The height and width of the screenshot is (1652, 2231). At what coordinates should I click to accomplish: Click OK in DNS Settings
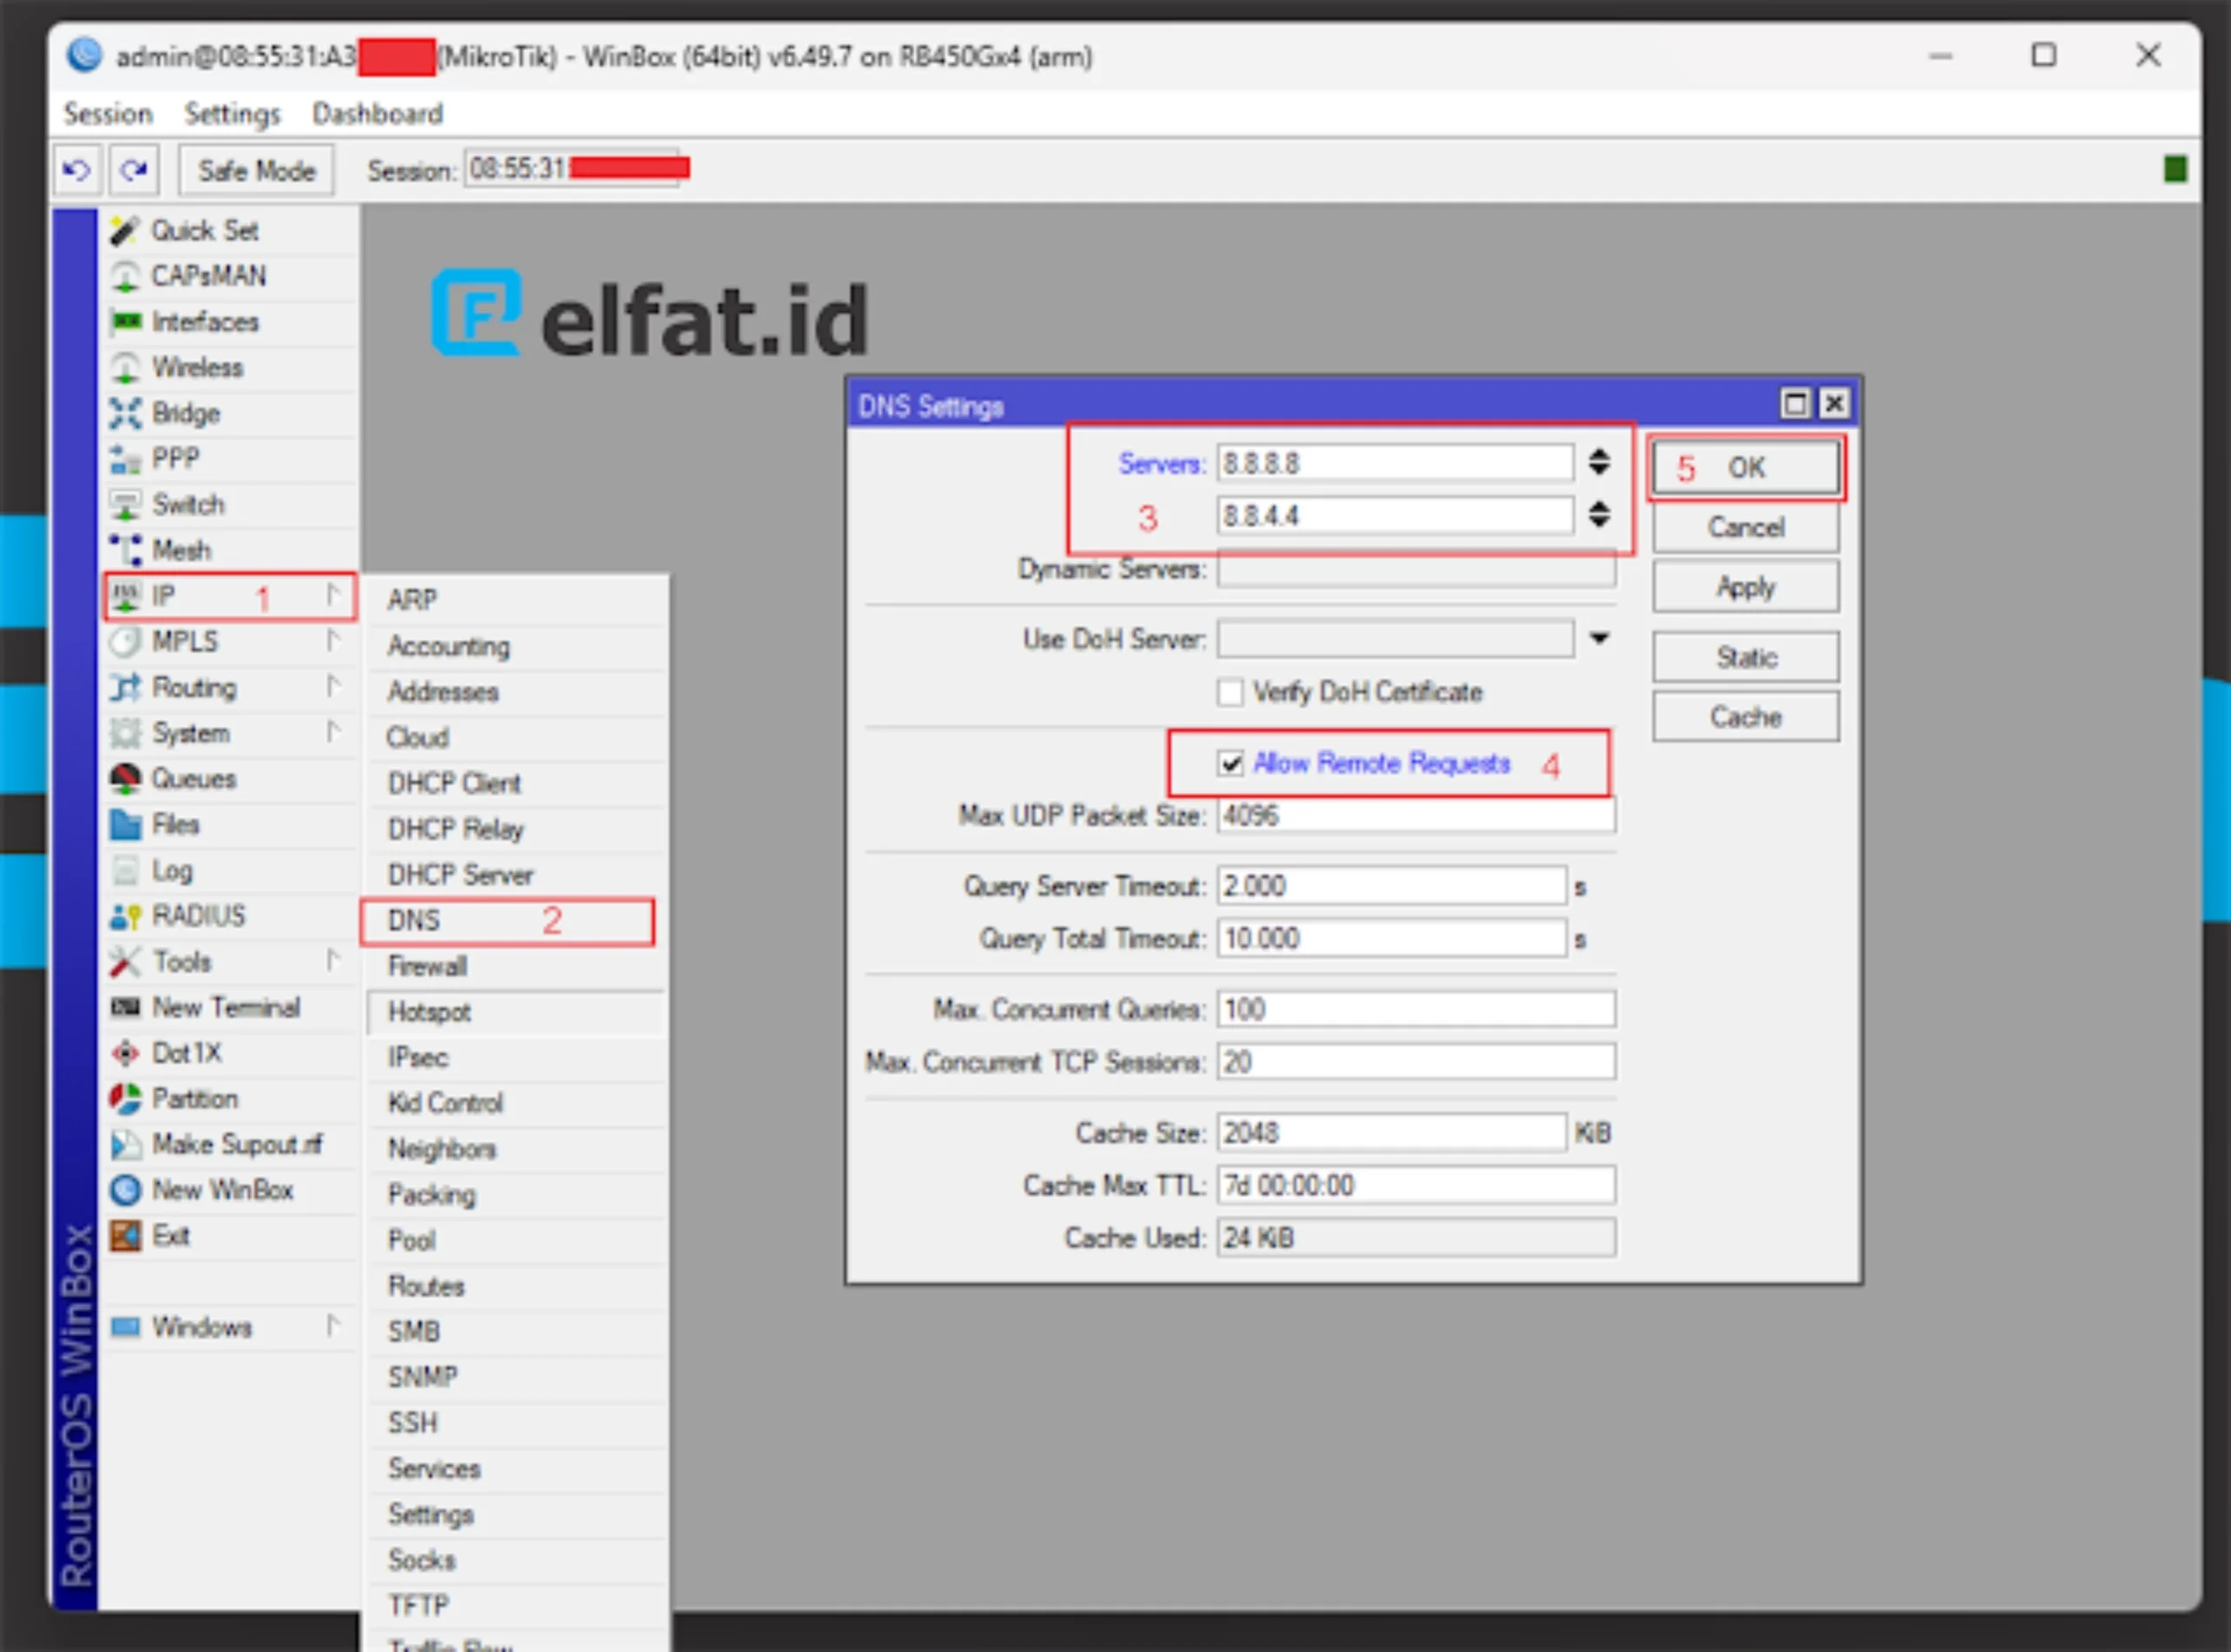coord(1745,468)
